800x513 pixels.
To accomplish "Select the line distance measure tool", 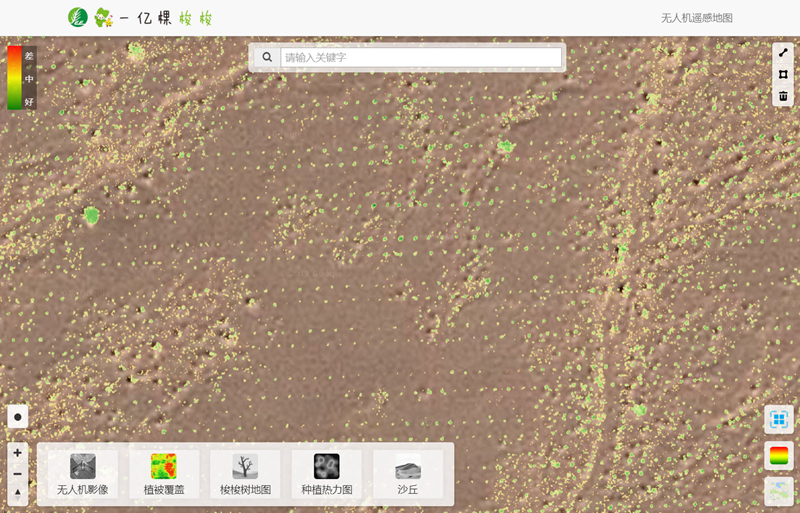I will coord(783,52).
